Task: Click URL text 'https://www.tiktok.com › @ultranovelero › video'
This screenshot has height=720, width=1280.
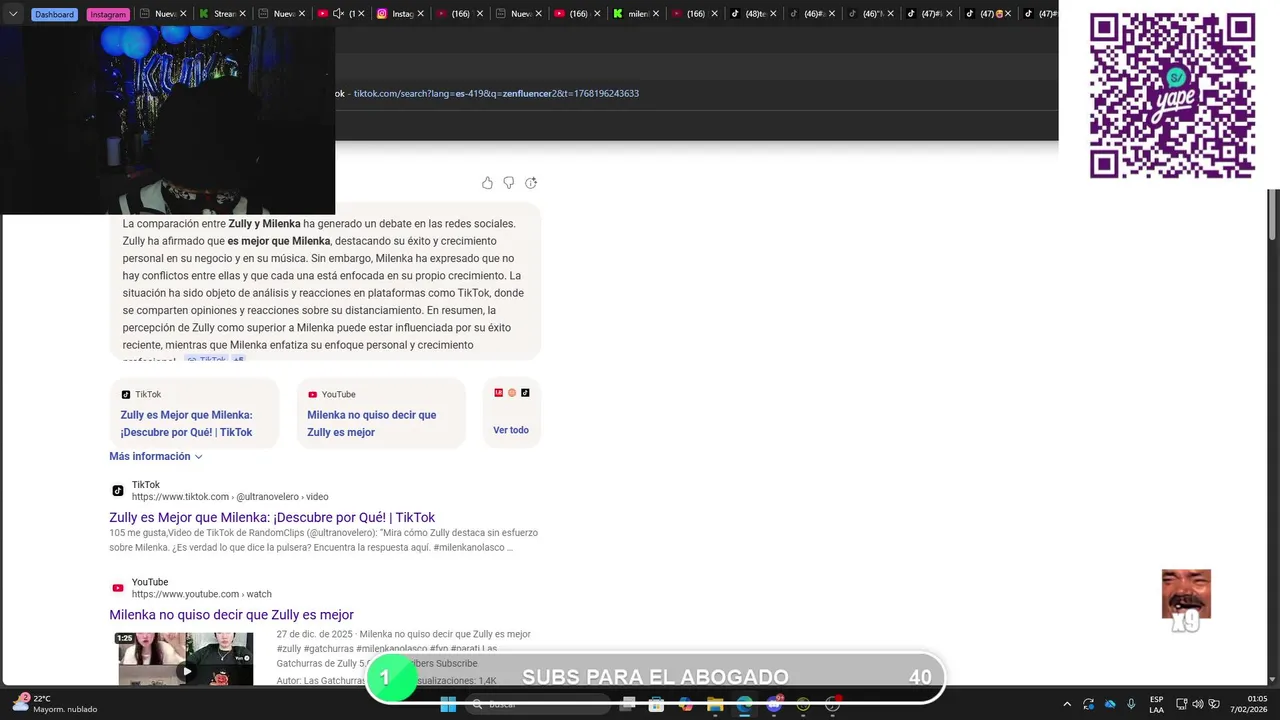Action: 230,497
